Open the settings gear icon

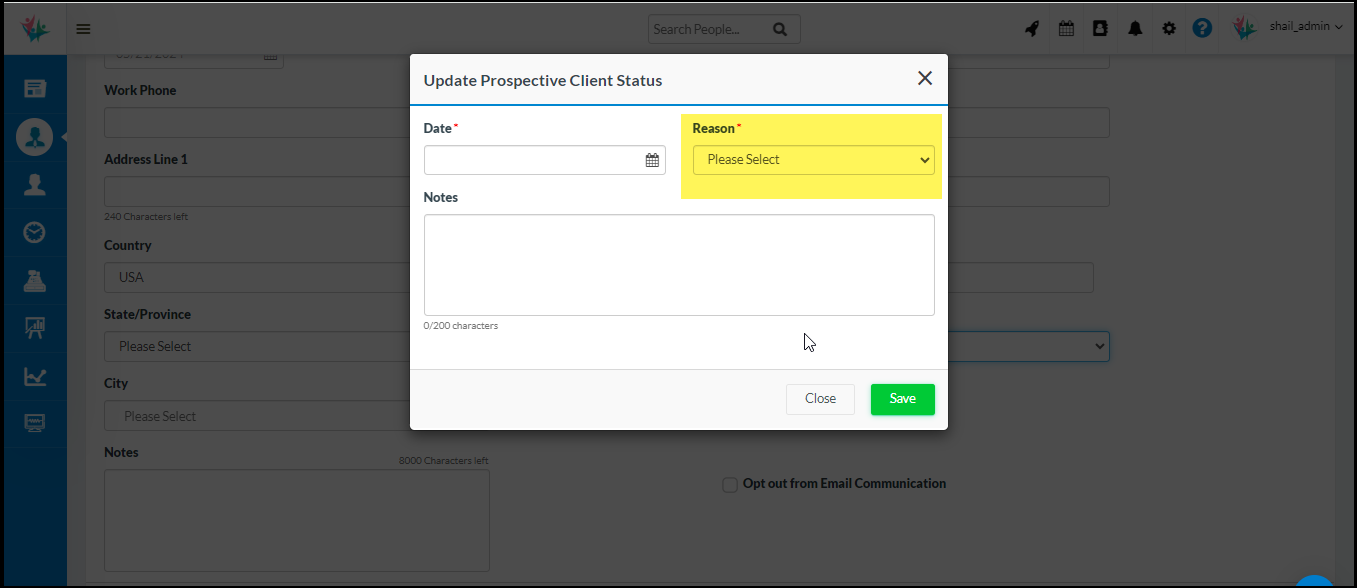pos(1169,29)
